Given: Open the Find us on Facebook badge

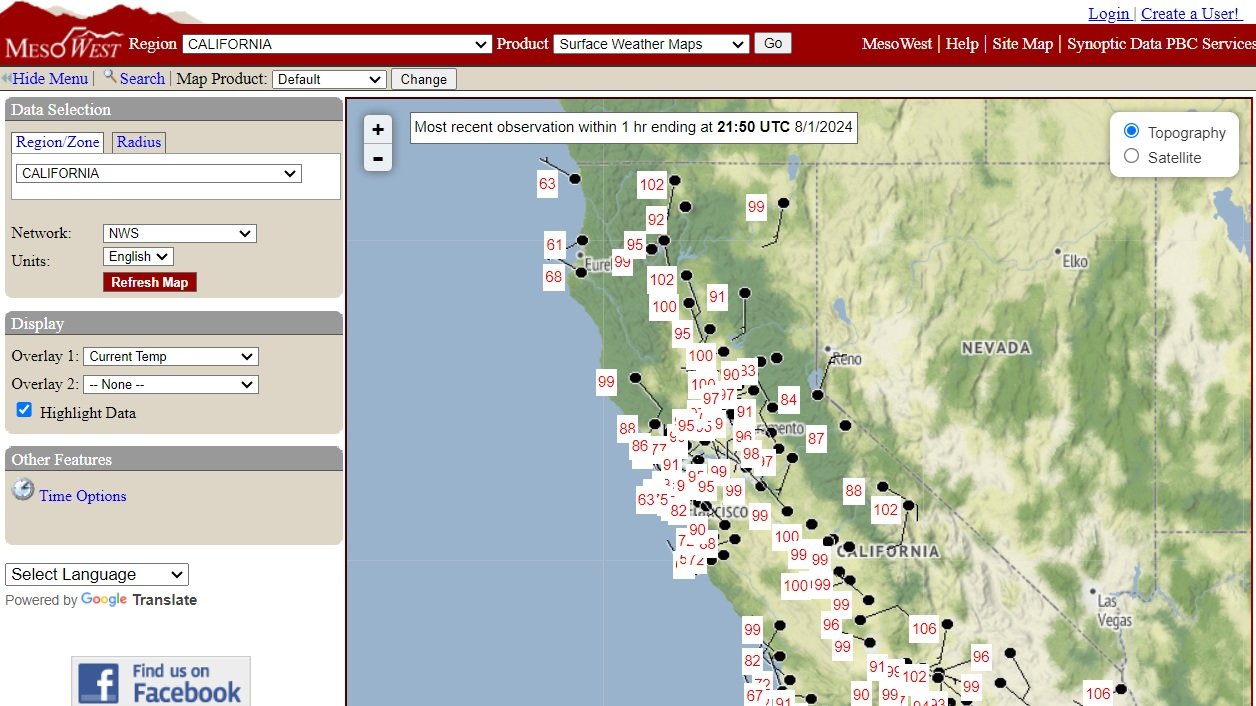Looking at the screenshot, I should pyautogui.click(x=160, y=681).
